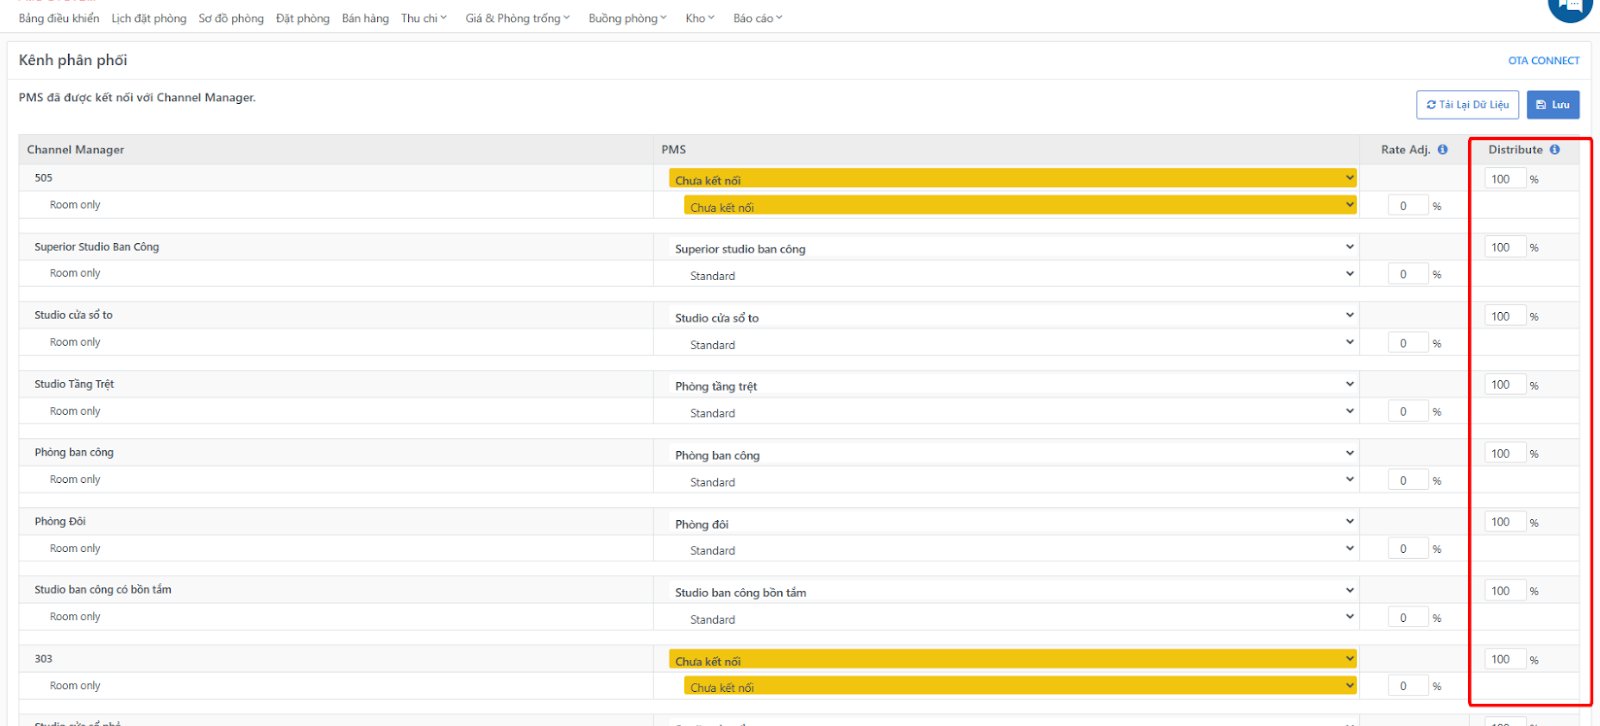
Task: Click Distribute field for Studio ban công có bồn tắm
Action: click(1505, 591)
